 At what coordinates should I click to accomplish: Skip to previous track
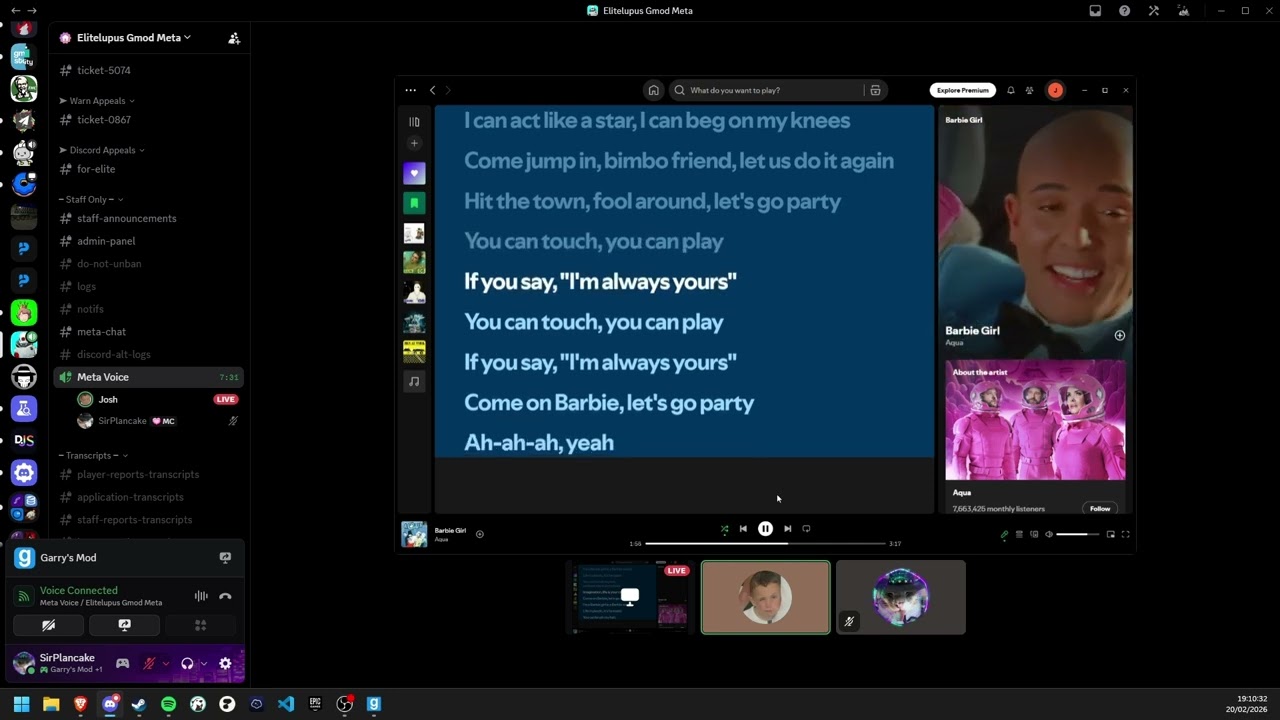(743, 529)
